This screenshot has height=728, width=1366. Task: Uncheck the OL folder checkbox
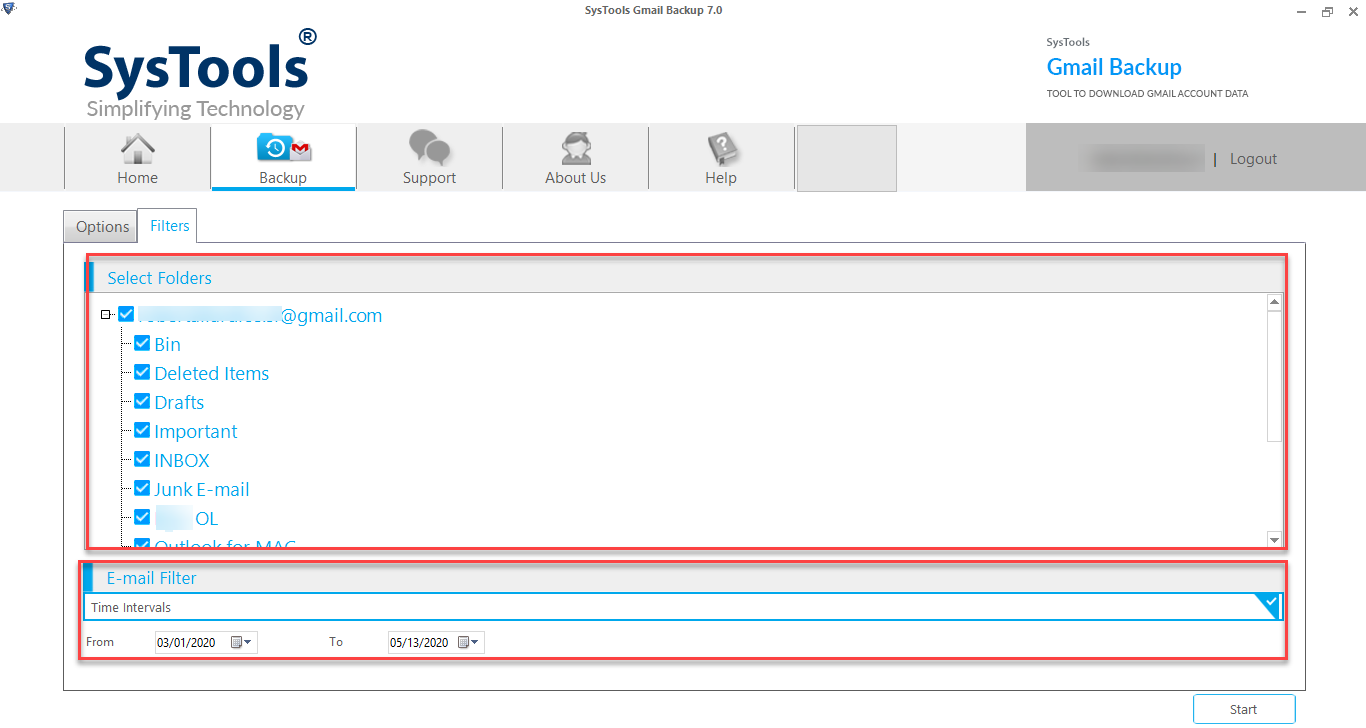tap(142, 518)
